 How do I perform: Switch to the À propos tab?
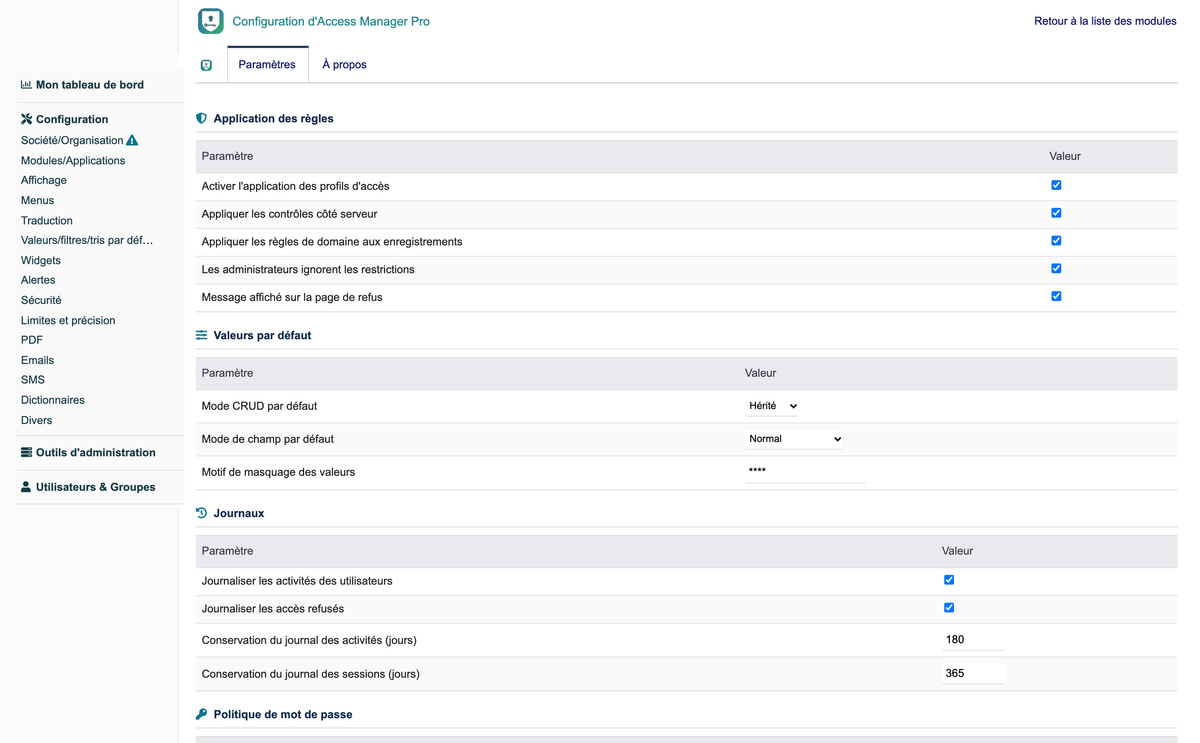tap(344, 65)
